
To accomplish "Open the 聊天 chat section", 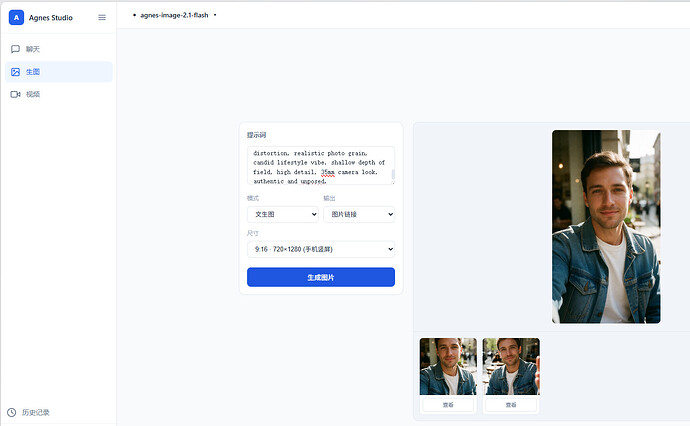I will [59, 49].
